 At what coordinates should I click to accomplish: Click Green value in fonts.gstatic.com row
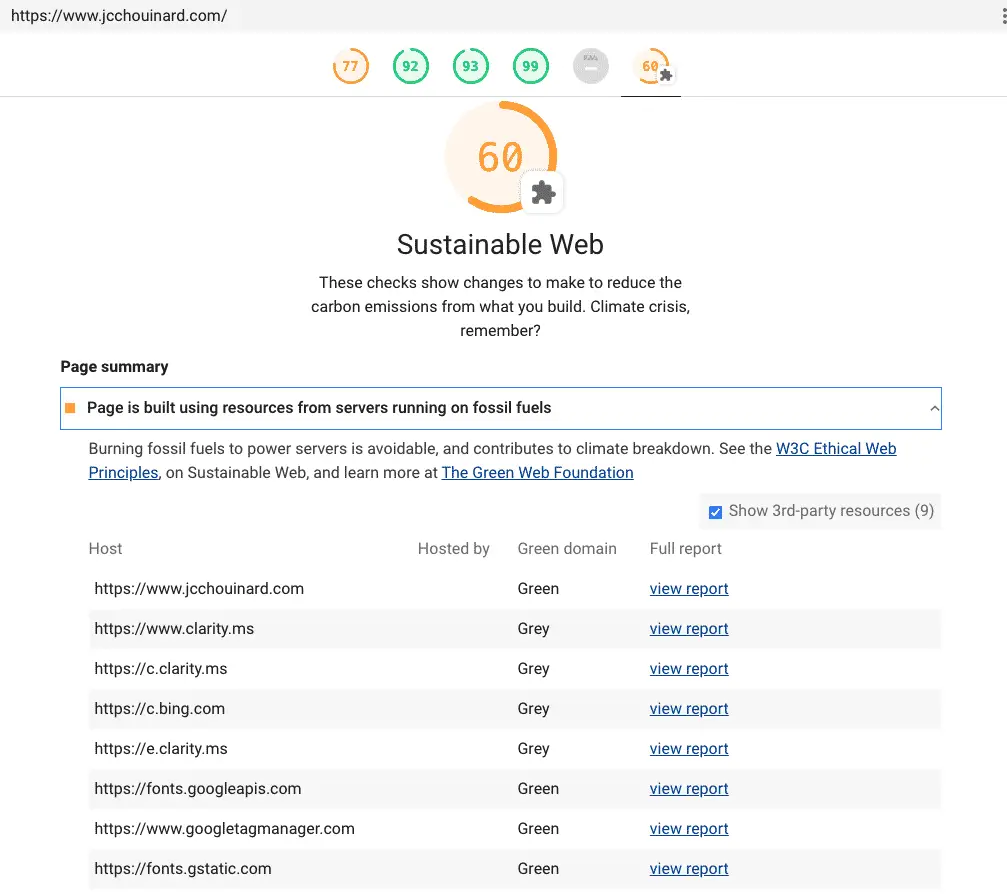(x=538, y=868)
